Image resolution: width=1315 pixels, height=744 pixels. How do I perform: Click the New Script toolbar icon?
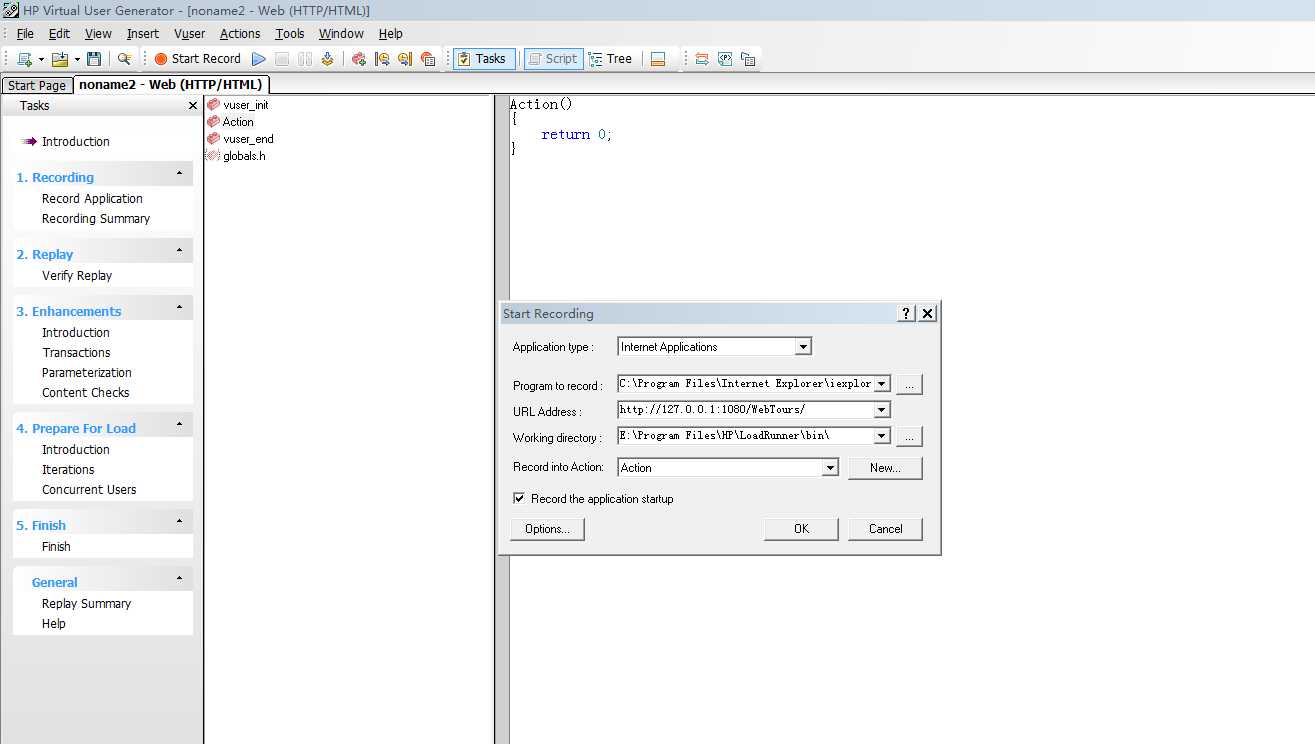click(x=24, y=59)
